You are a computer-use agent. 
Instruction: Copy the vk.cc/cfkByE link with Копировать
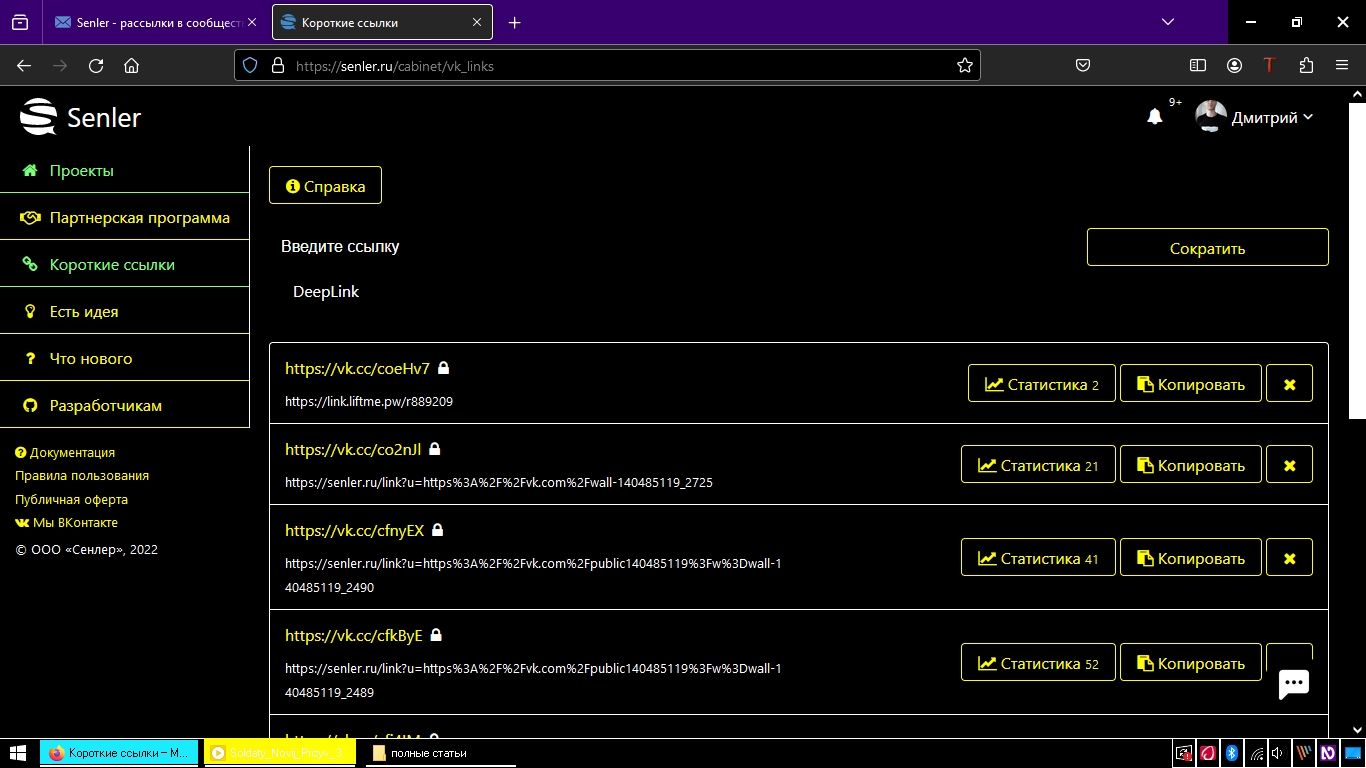(1190, 663)
